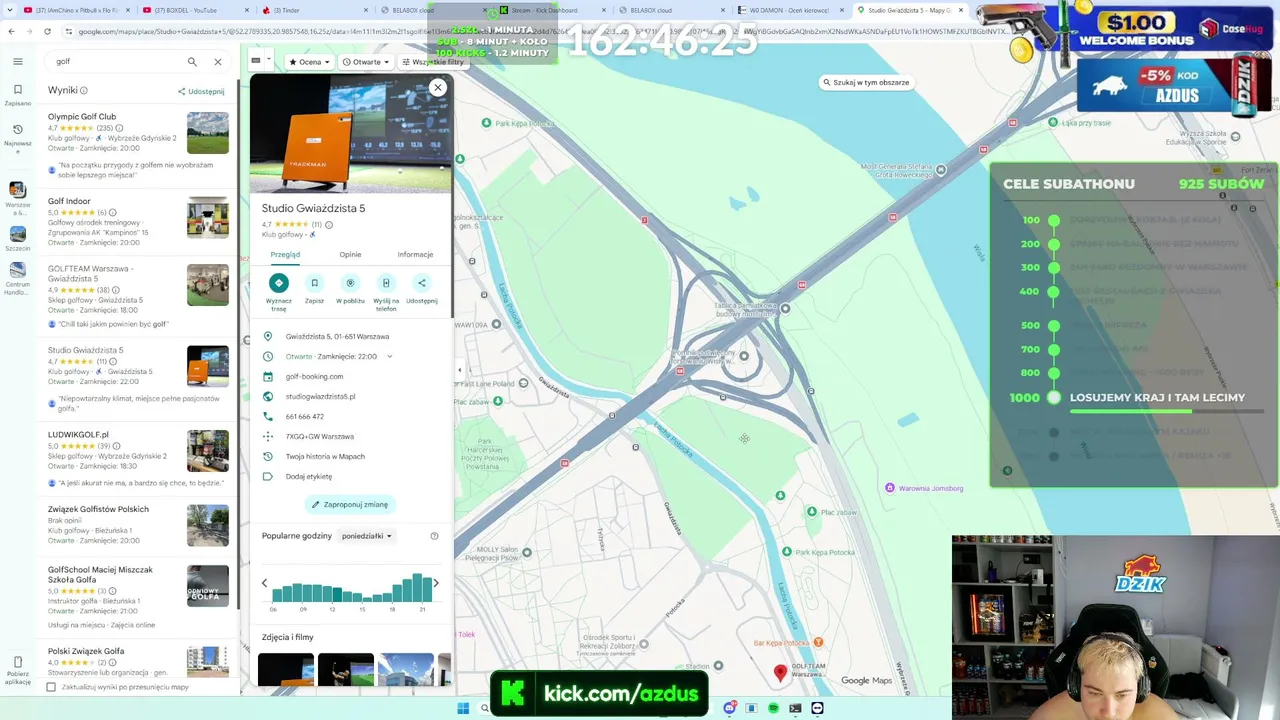Click the Pobierz aplikację icon
This screenshot has height=720, width=1280.
17,669
